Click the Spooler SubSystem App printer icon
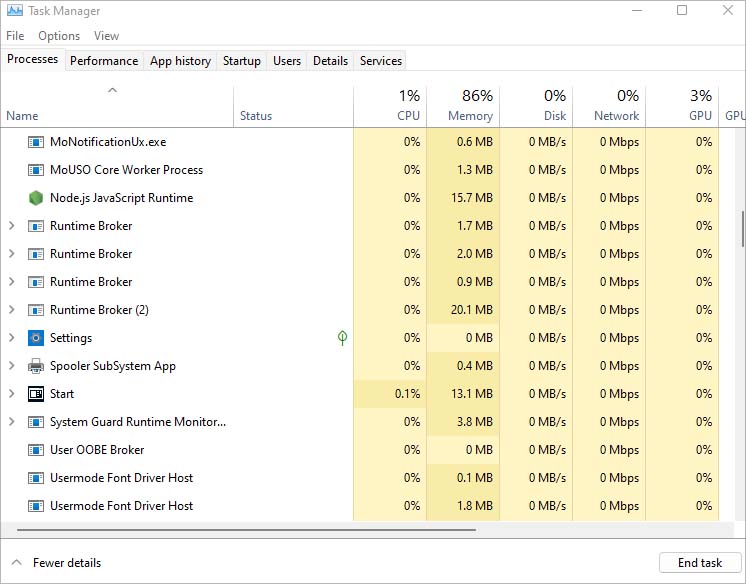 click(x=36, y=366)
